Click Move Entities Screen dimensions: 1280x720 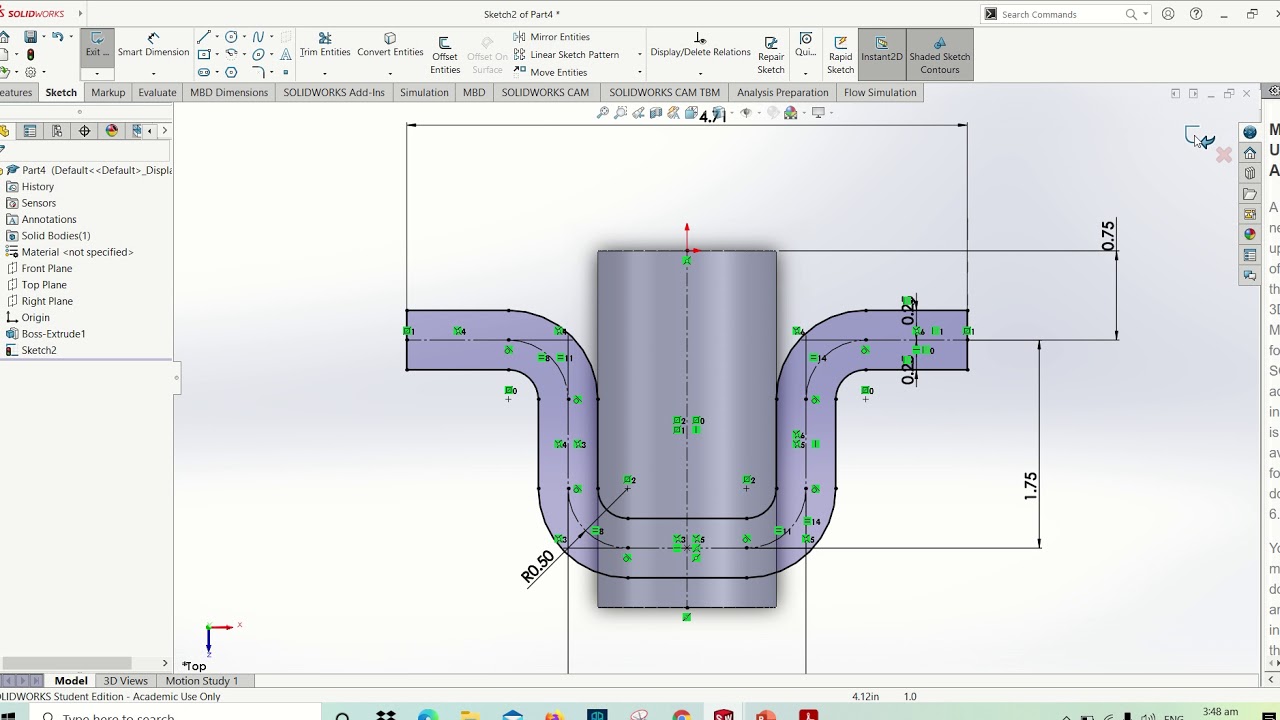click(550, 72)
